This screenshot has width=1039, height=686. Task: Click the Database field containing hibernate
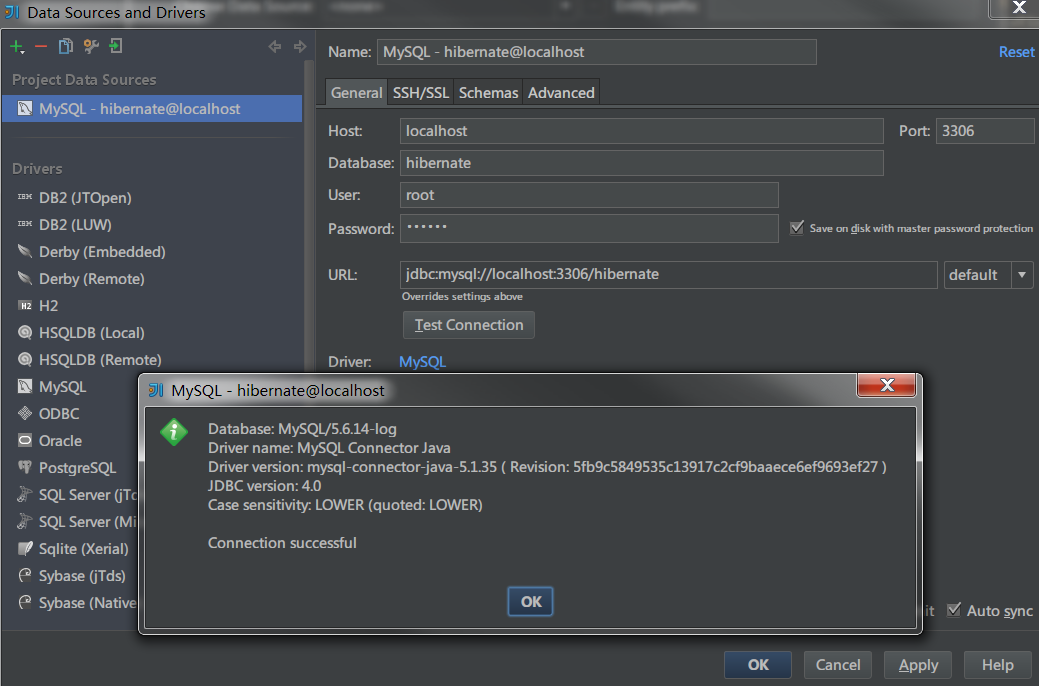[641, 163]
